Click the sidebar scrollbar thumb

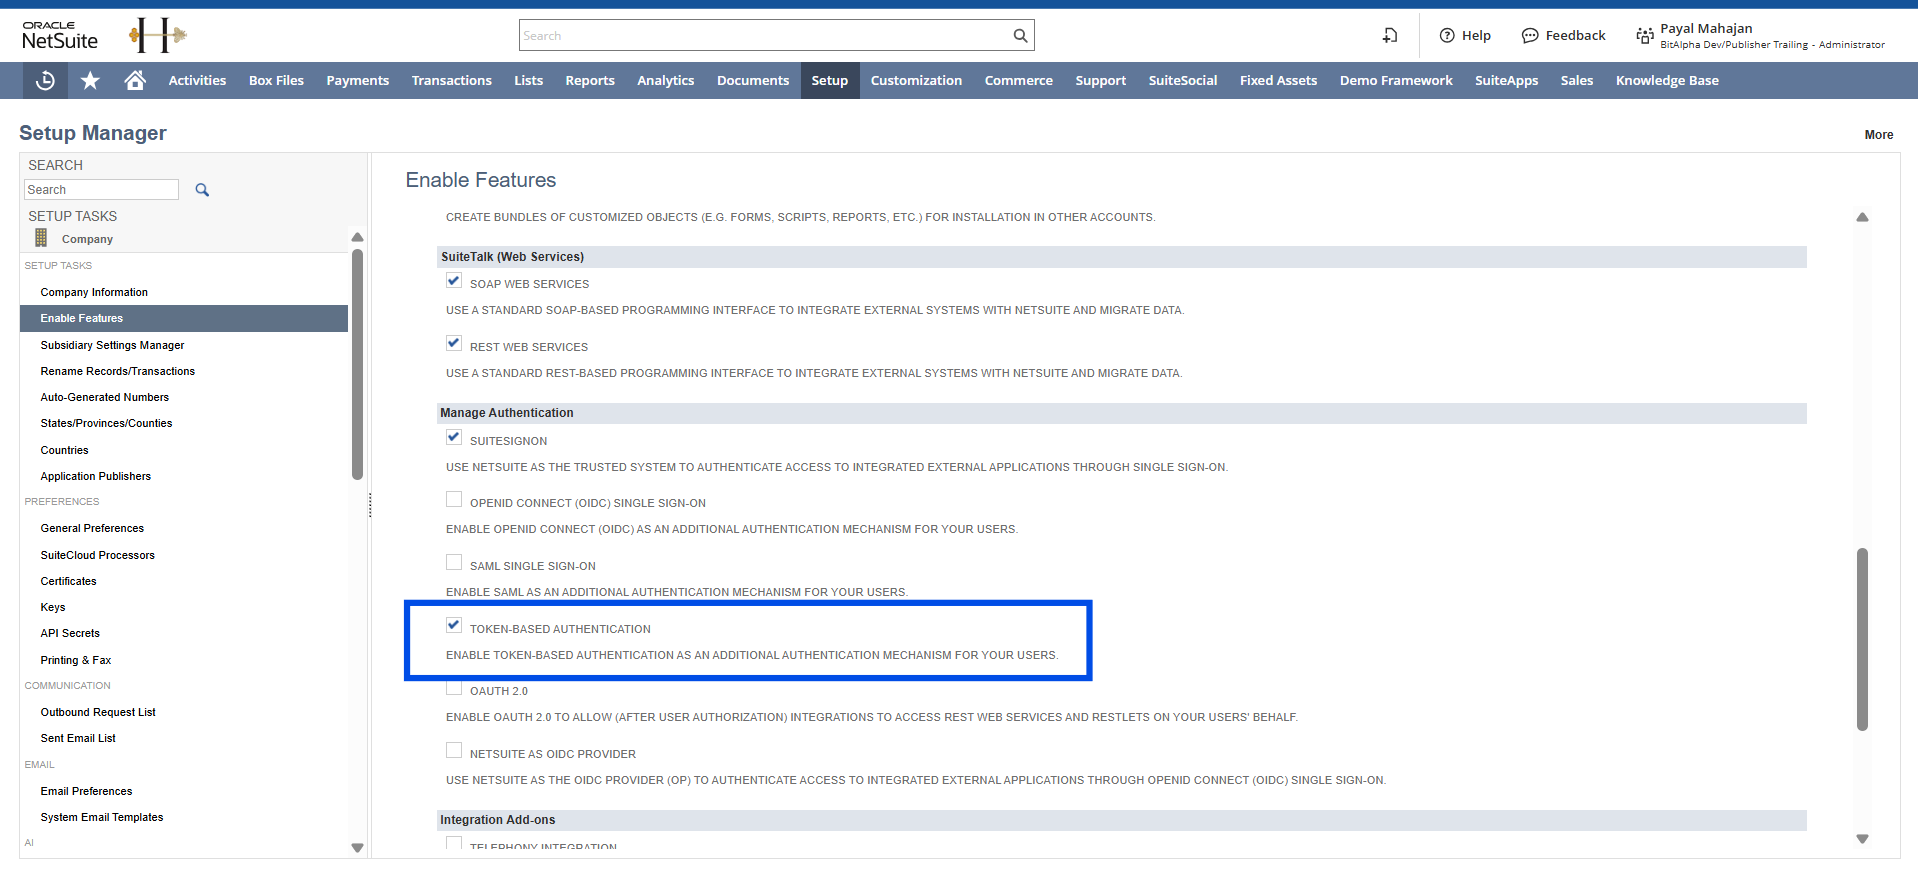[357, 365]
